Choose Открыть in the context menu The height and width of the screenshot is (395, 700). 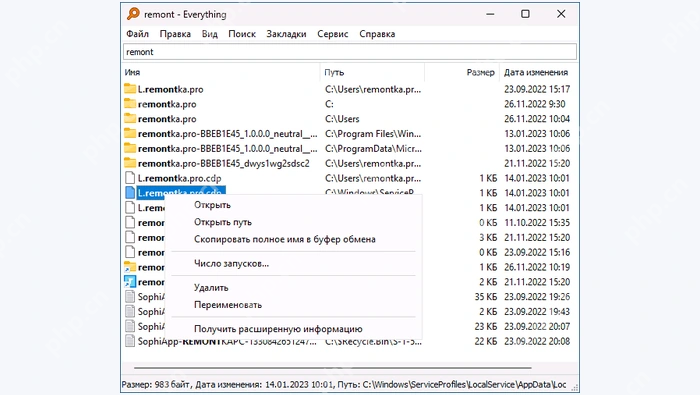pos(212,205)
